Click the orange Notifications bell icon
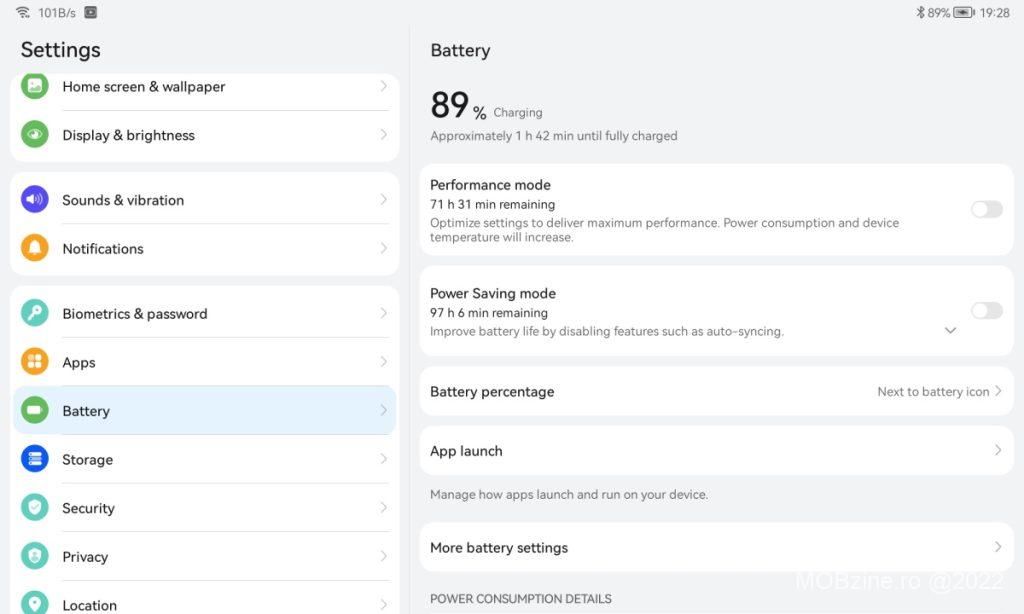This screenshot has height=614, width=1024. (x=35, y=248)
